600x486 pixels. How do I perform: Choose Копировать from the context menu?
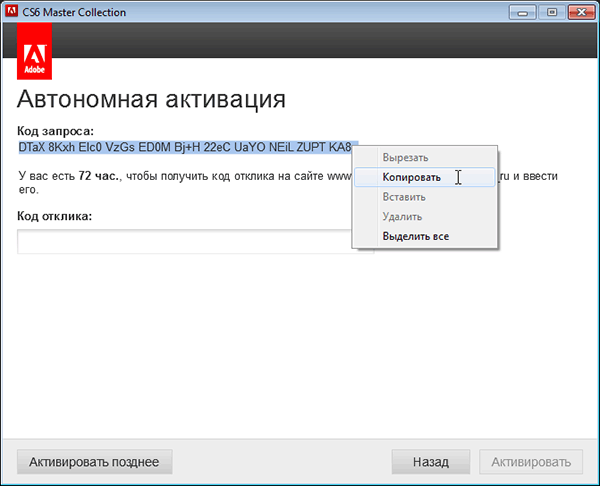pyautogui.click(x=425, y=177)
